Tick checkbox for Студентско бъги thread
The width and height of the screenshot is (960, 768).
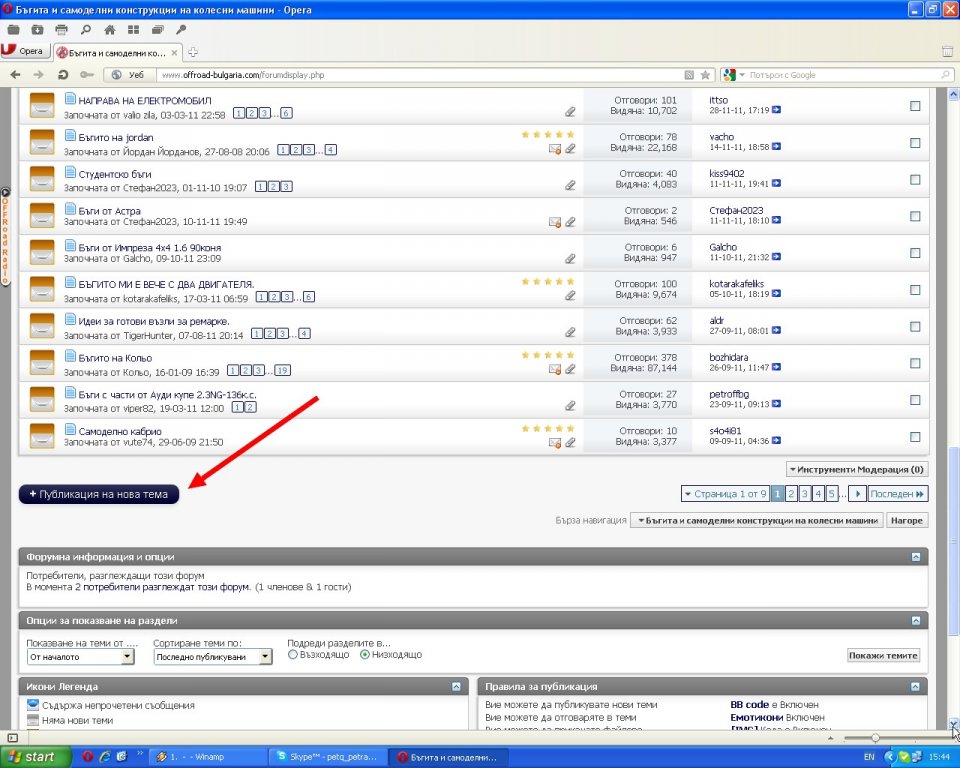(915, 179)
